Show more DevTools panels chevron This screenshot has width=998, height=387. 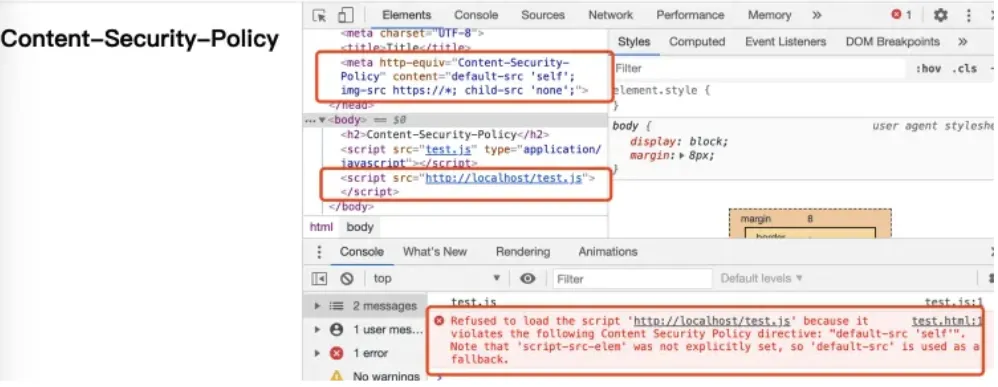pos(817,15)
